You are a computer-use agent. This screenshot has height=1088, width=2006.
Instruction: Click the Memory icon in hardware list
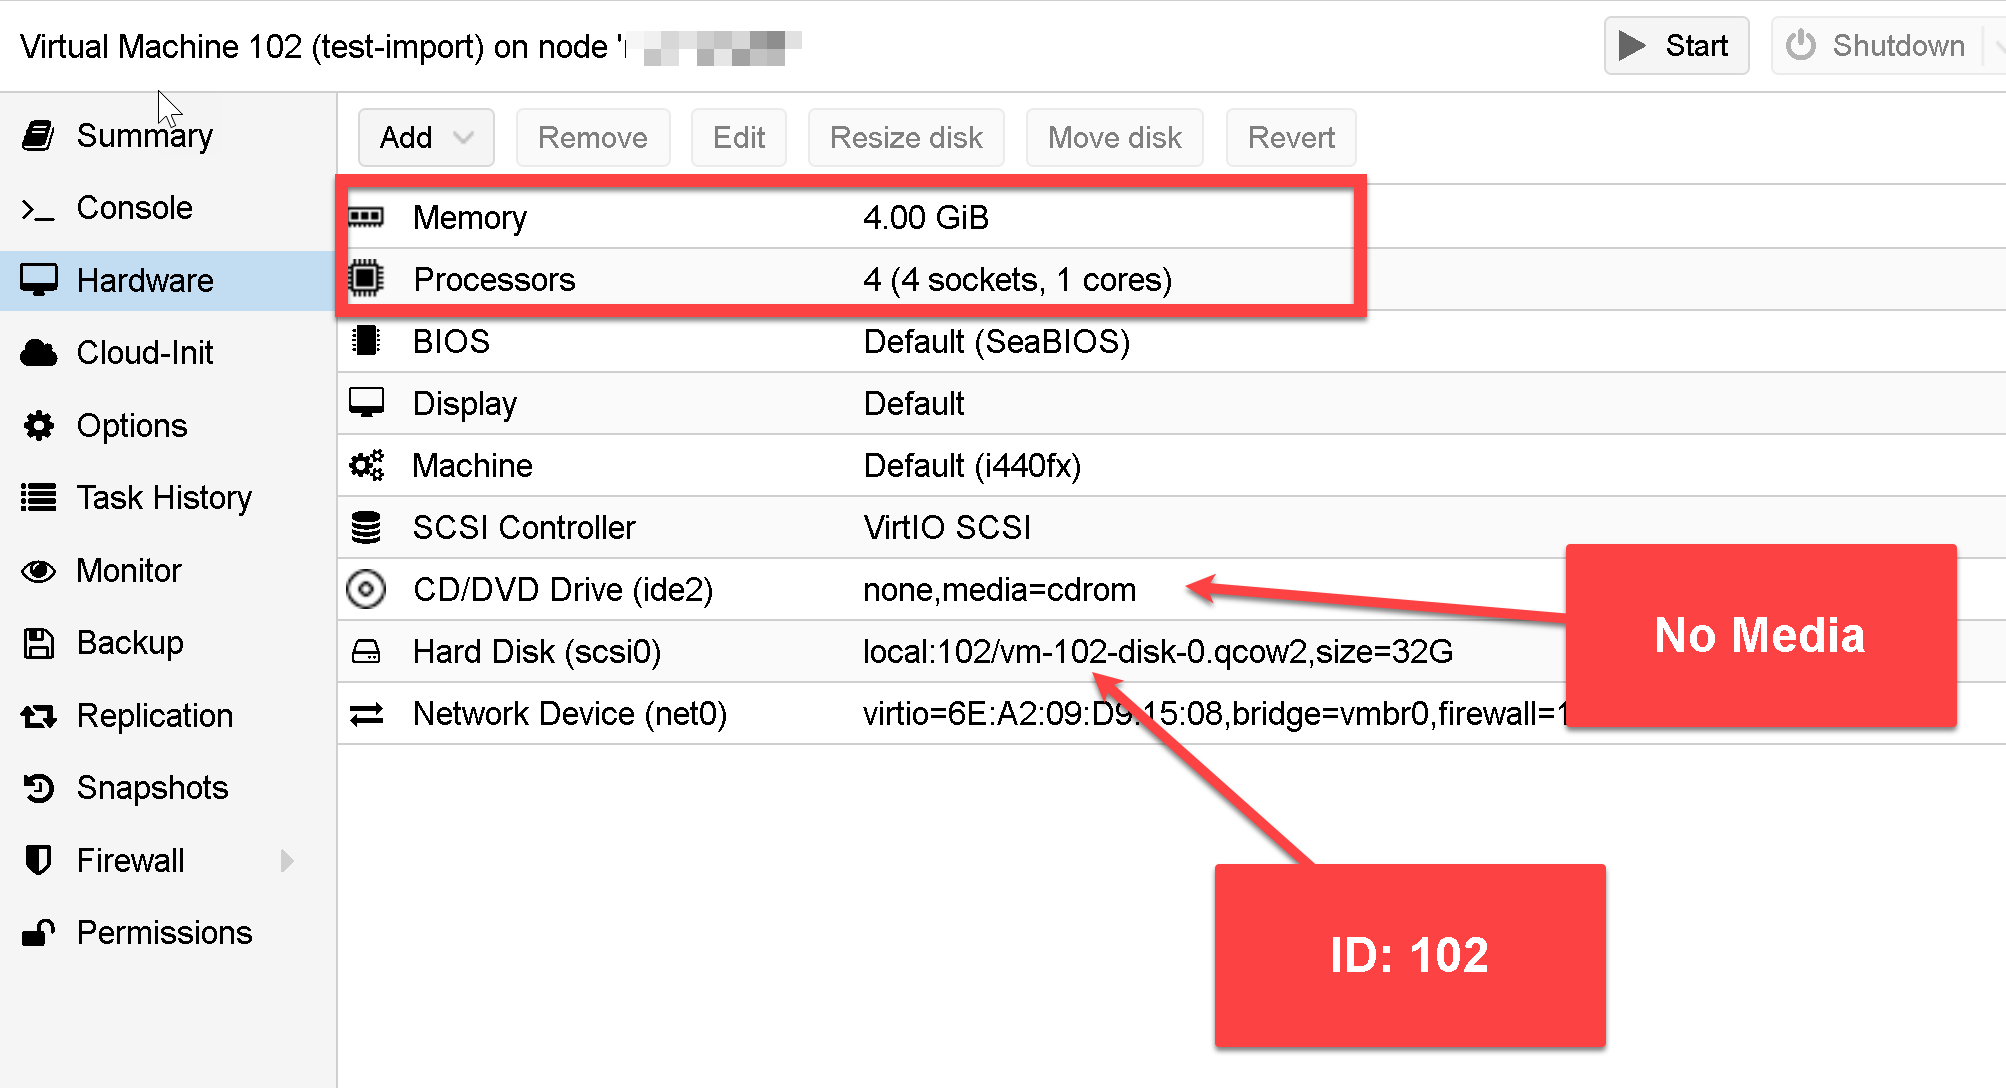(367, 217)
